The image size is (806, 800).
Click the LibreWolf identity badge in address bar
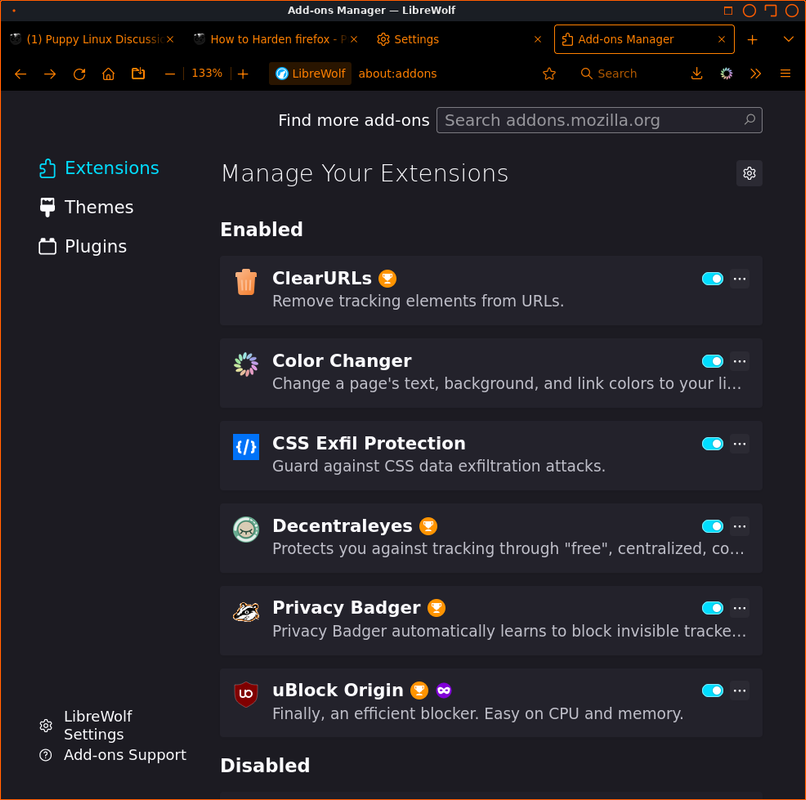[310, 74]
